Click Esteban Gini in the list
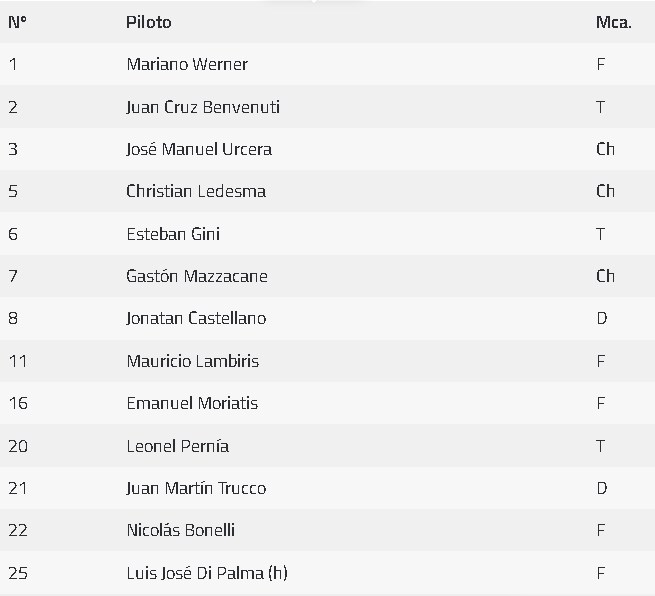Viewport: 655px width, 596px height. pyautogui.click(x=173, y=234)
